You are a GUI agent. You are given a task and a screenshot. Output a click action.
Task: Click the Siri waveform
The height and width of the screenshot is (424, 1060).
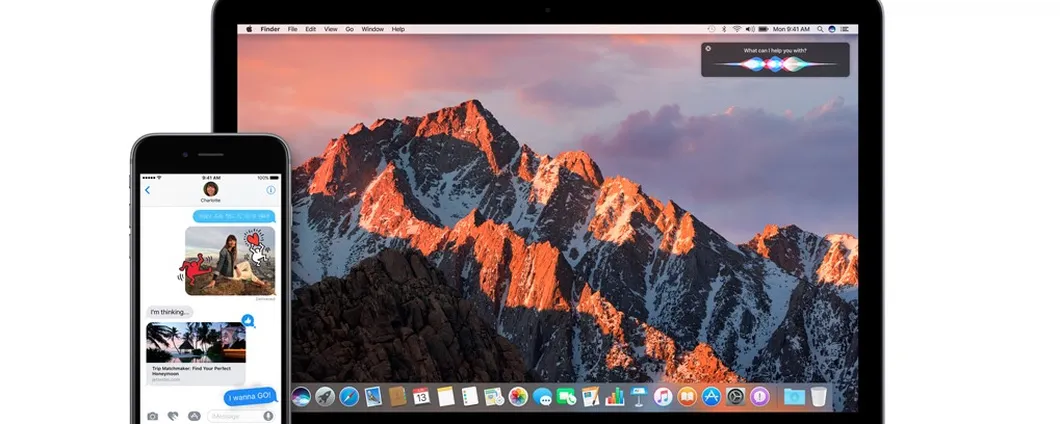[x=775, y=64]
